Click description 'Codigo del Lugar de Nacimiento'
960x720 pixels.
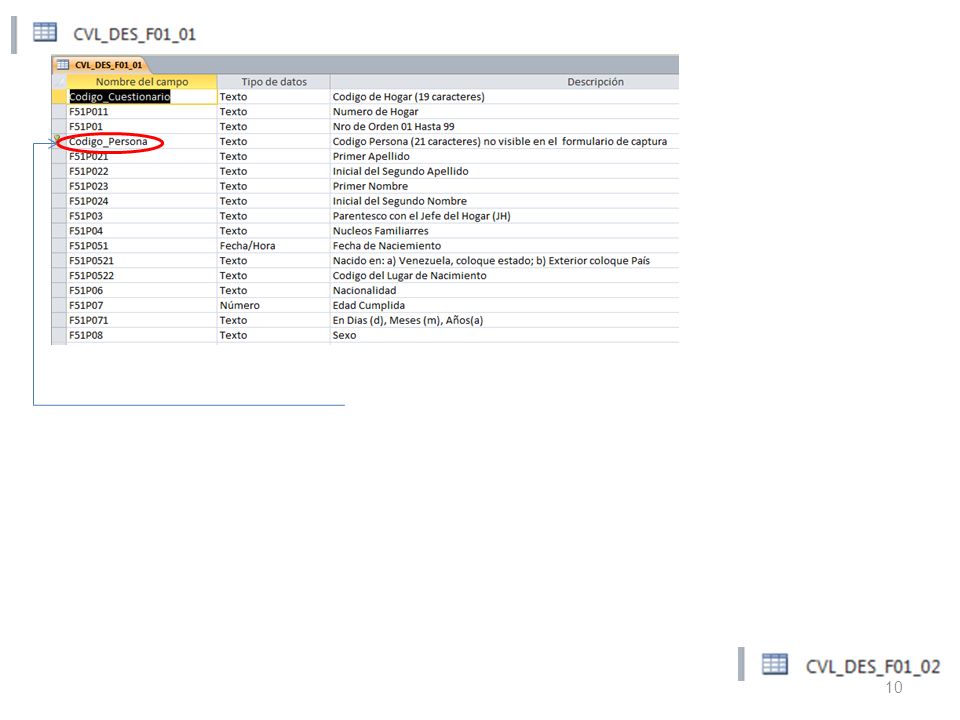point(410,276)
